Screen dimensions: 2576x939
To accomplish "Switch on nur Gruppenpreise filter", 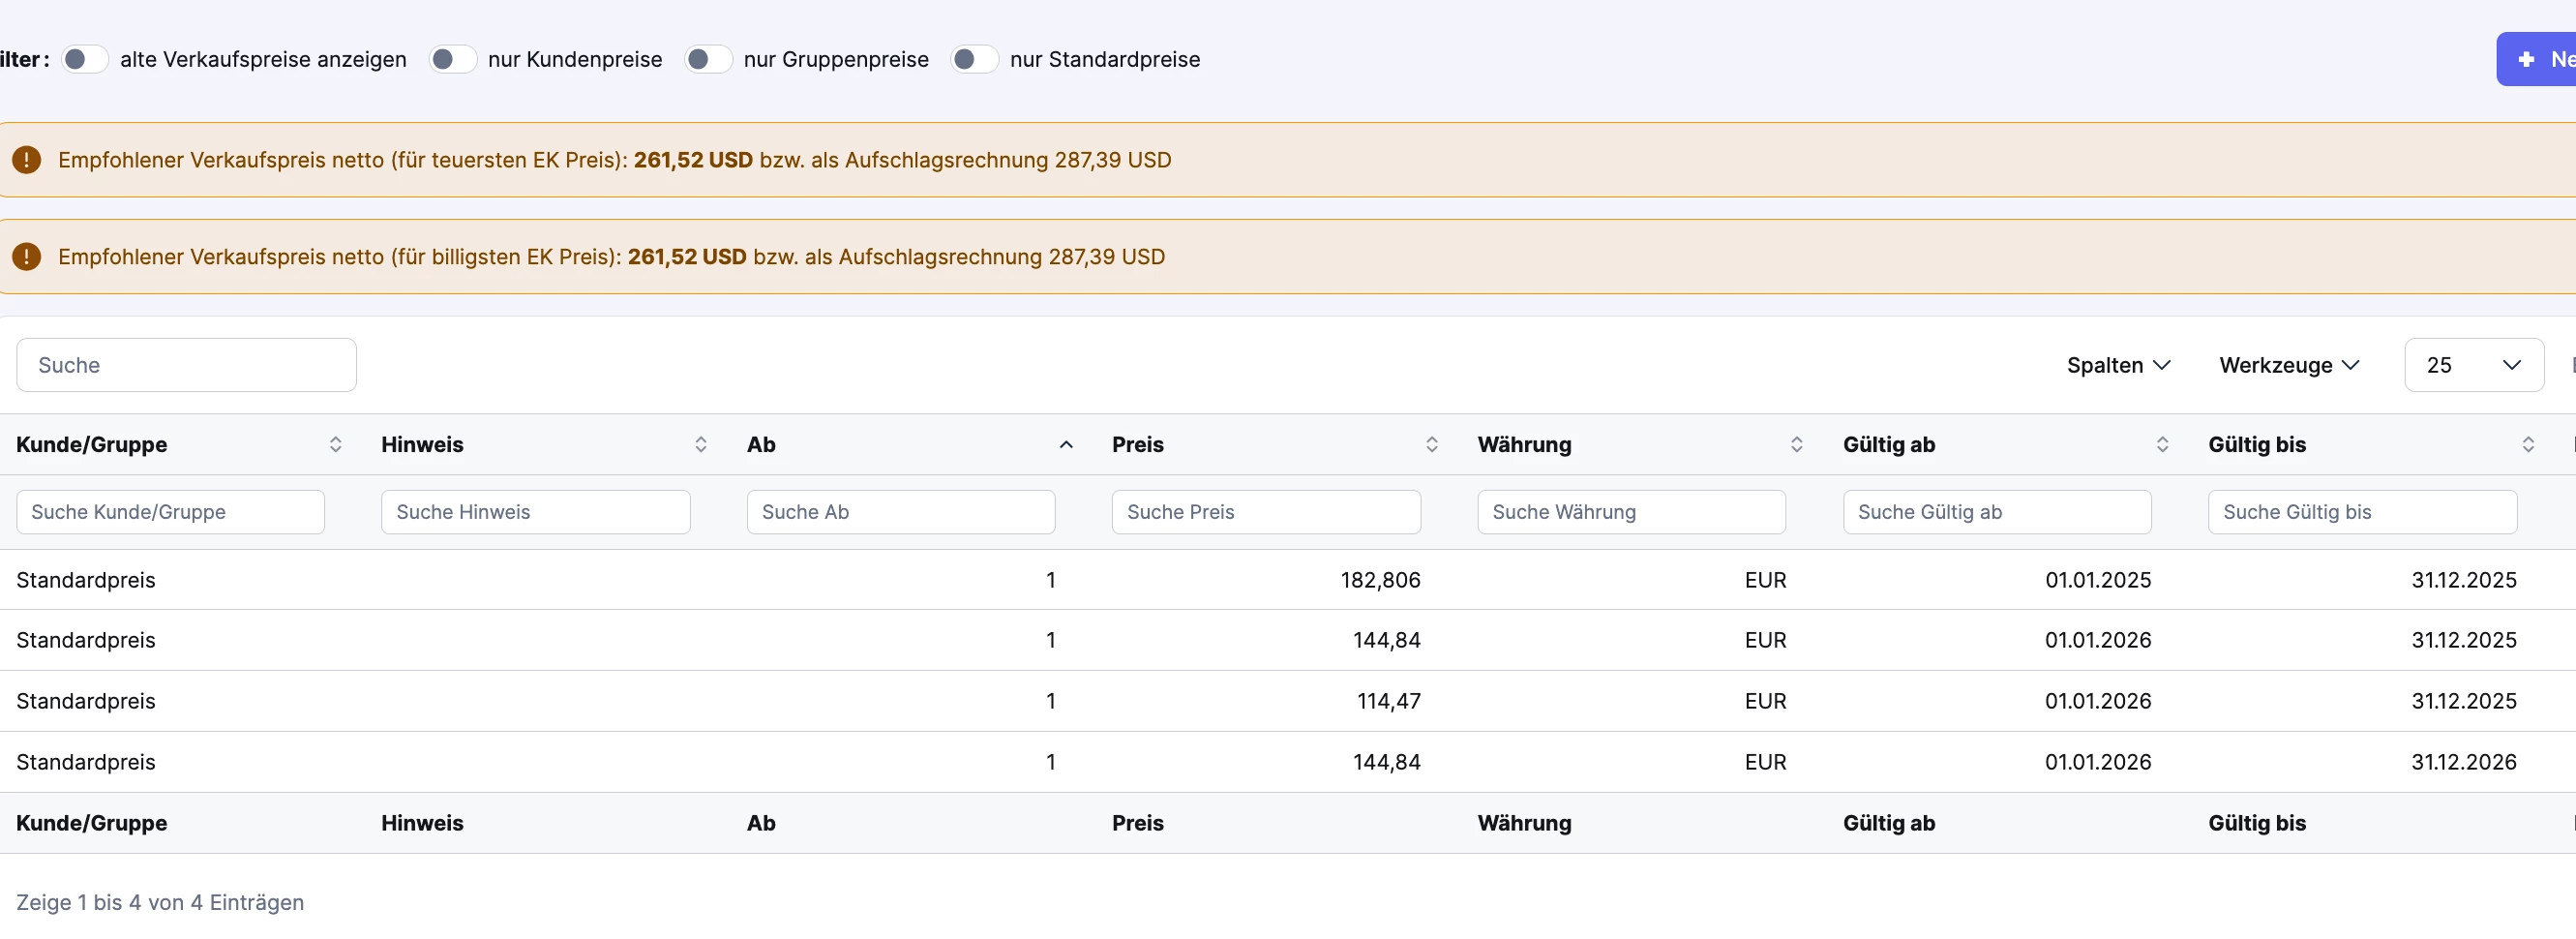I will point(708,60).
